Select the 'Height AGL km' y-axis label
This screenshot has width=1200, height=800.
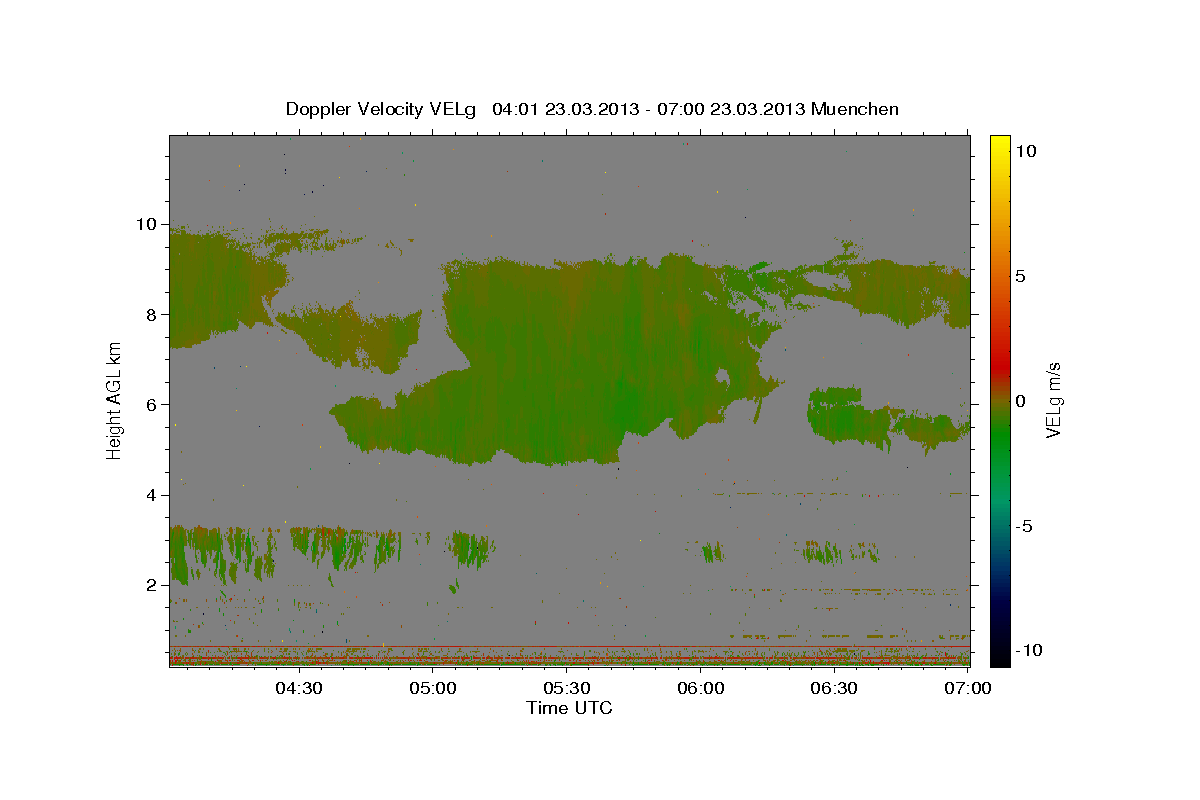coord(114,400)
